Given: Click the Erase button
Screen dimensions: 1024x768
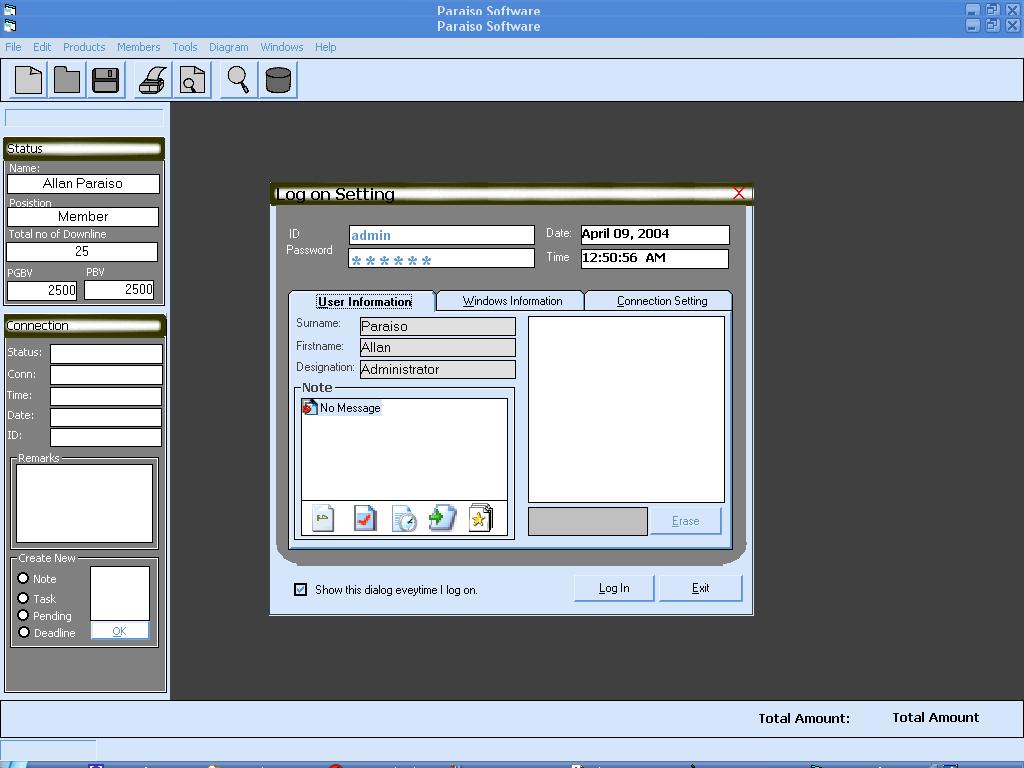Looking at the screenshot, I should (686, 521).
